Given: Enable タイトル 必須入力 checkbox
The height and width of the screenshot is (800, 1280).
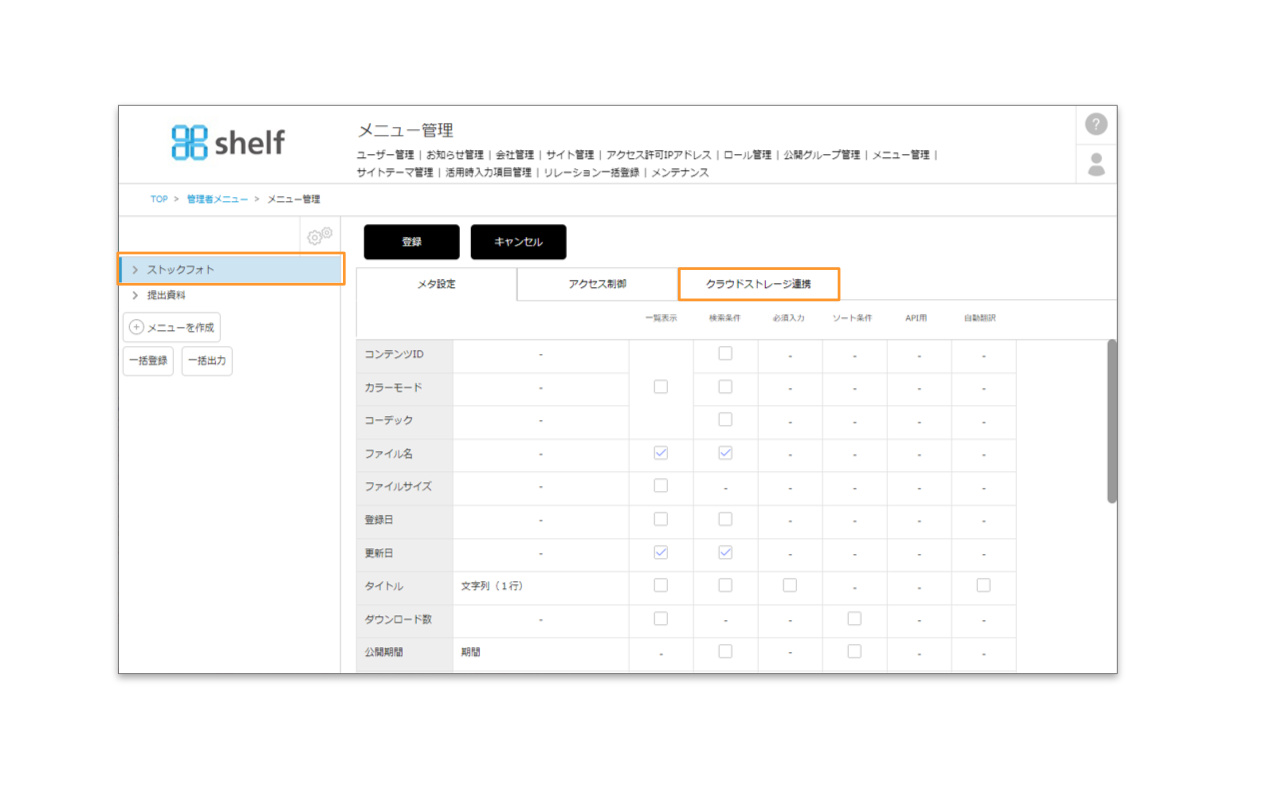Looking at the screenshot, I should [790, 585].
